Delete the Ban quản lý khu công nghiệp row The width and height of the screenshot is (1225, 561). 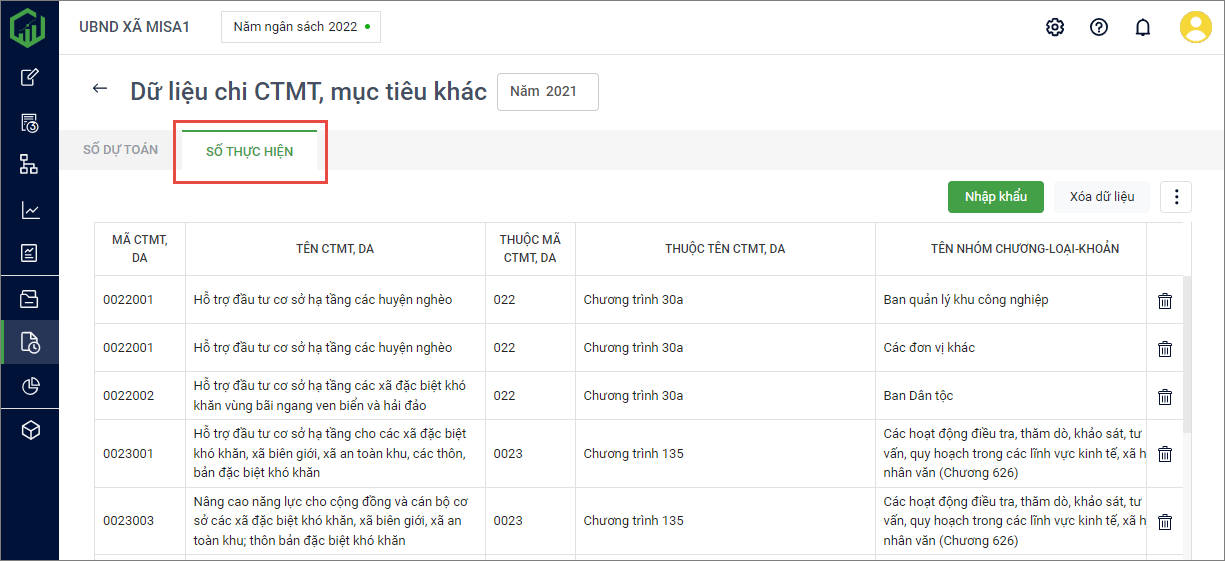tap(1165, 300)
